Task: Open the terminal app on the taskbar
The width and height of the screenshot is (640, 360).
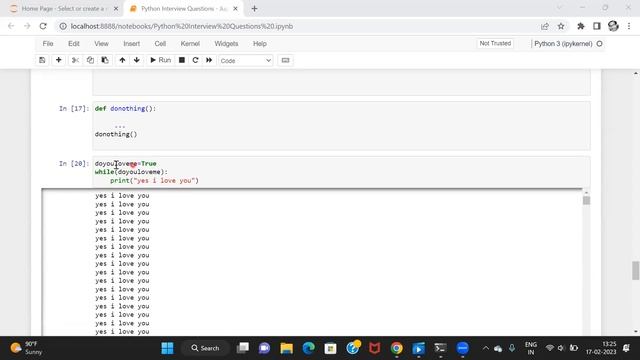Action: click(x=440, y=348)
